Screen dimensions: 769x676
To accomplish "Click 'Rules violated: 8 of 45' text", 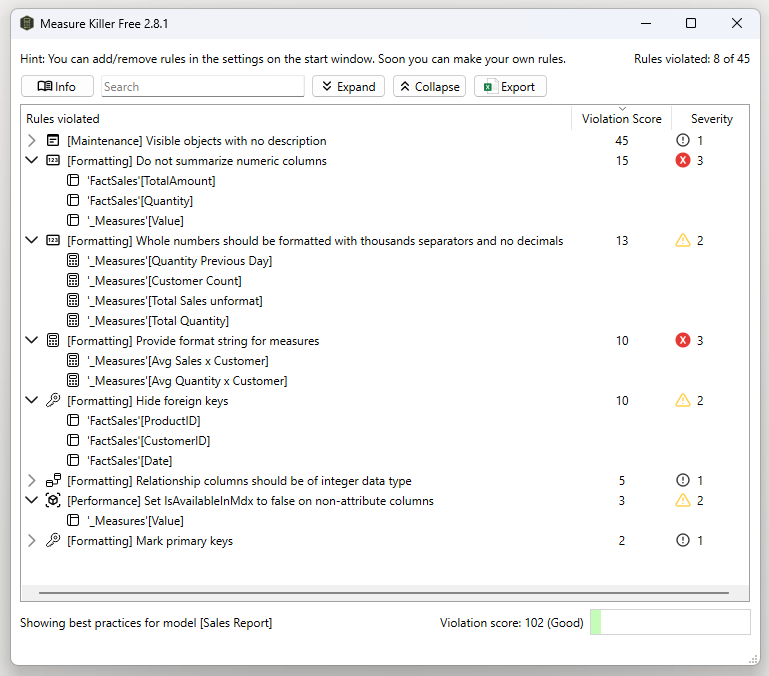I will click(x=692, y=59).
